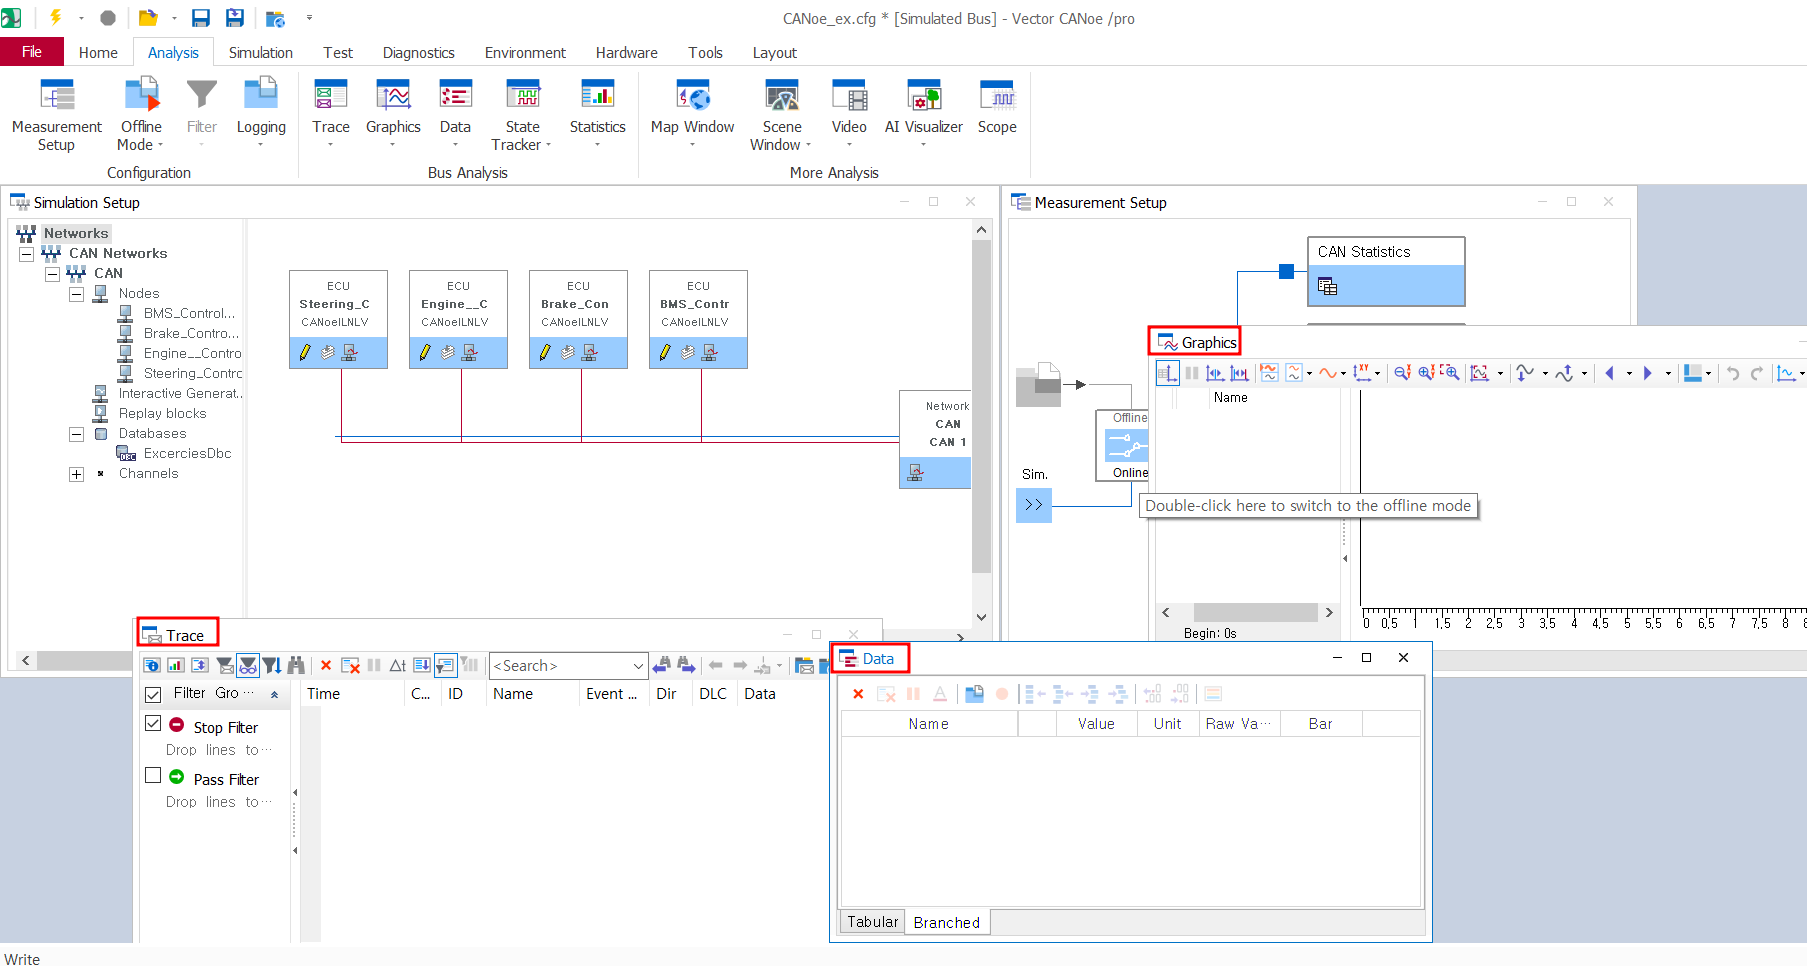Click the Save configuration icon in title bar
The height and width of the screenshot is (966, 1807).
pyautogui.click(x=200, y=18)
